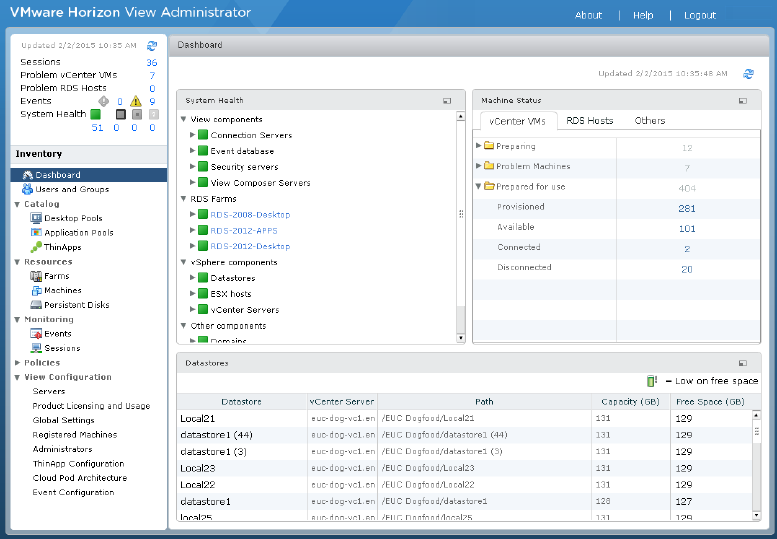Image resolution: width=777 pixels, height=539 pixels.
Task: Maximize the Machine Status panel
Action: coord(743,101)
